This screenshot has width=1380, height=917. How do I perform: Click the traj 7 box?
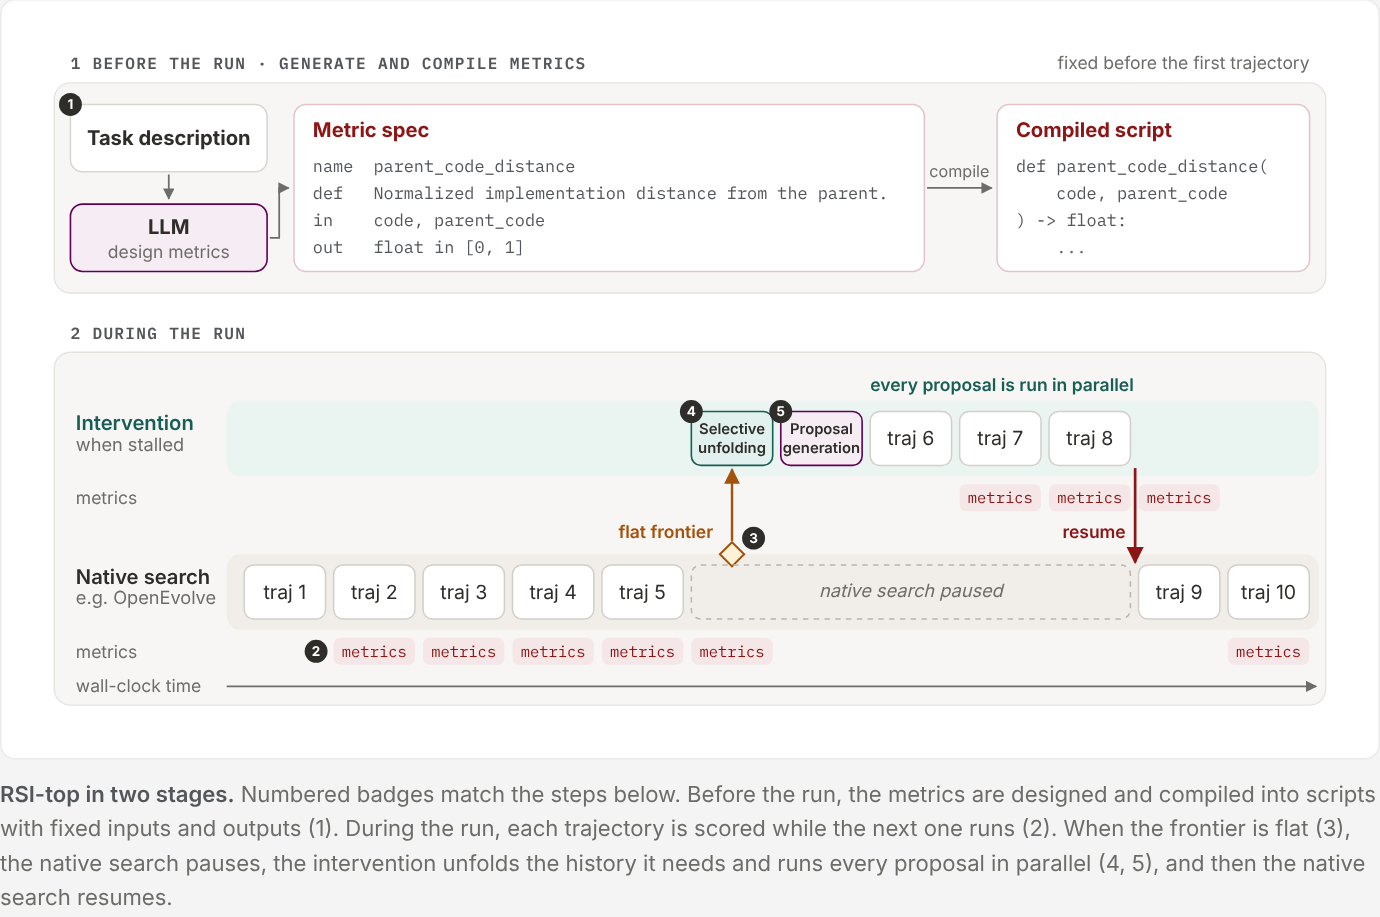[x=1000, y=438]
